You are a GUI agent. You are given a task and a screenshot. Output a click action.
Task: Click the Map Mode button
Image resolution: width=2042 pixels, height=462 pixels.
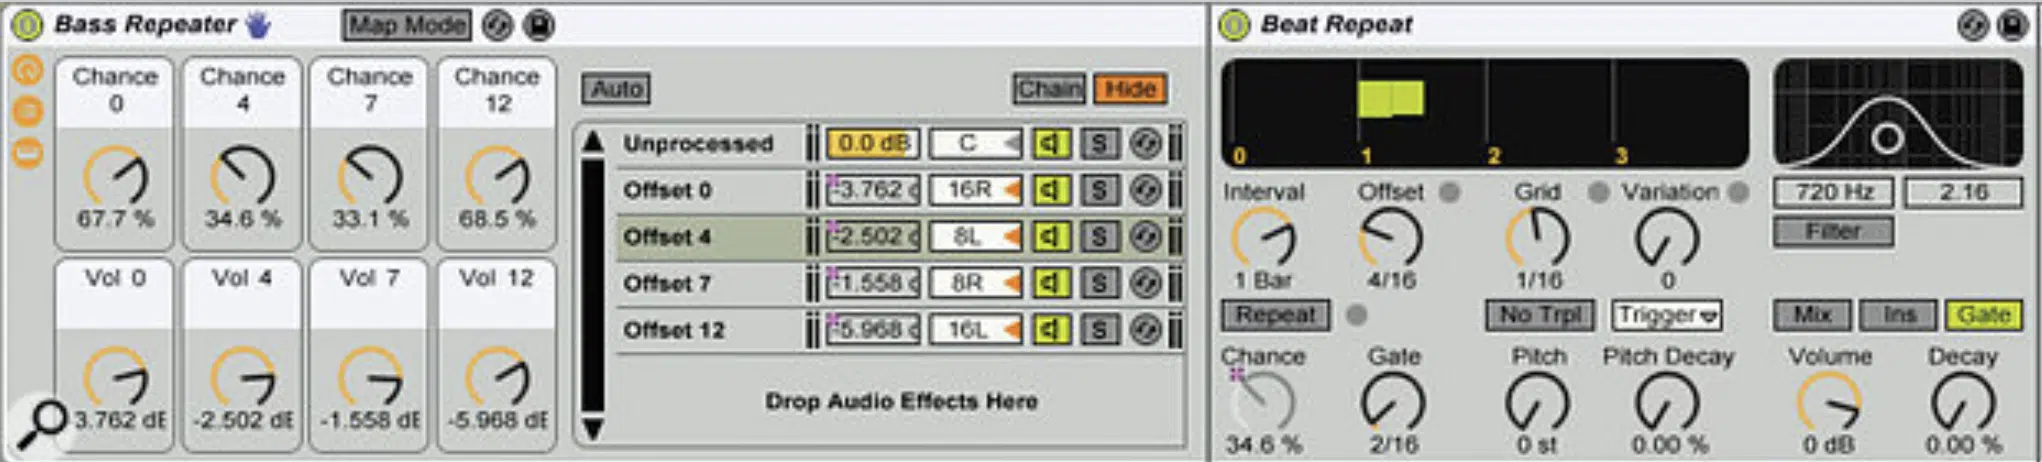(x=406, y=25)
